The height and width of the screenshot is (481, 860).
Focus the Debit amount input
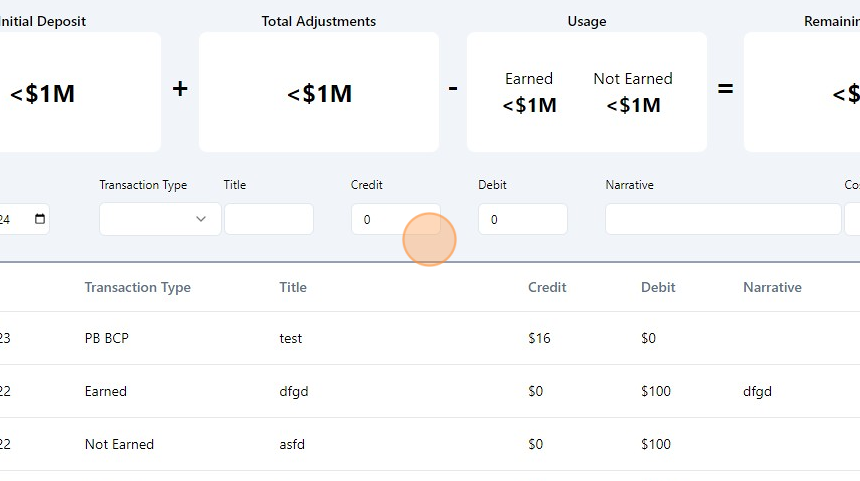pyautogui.click(x=522, y=219)
